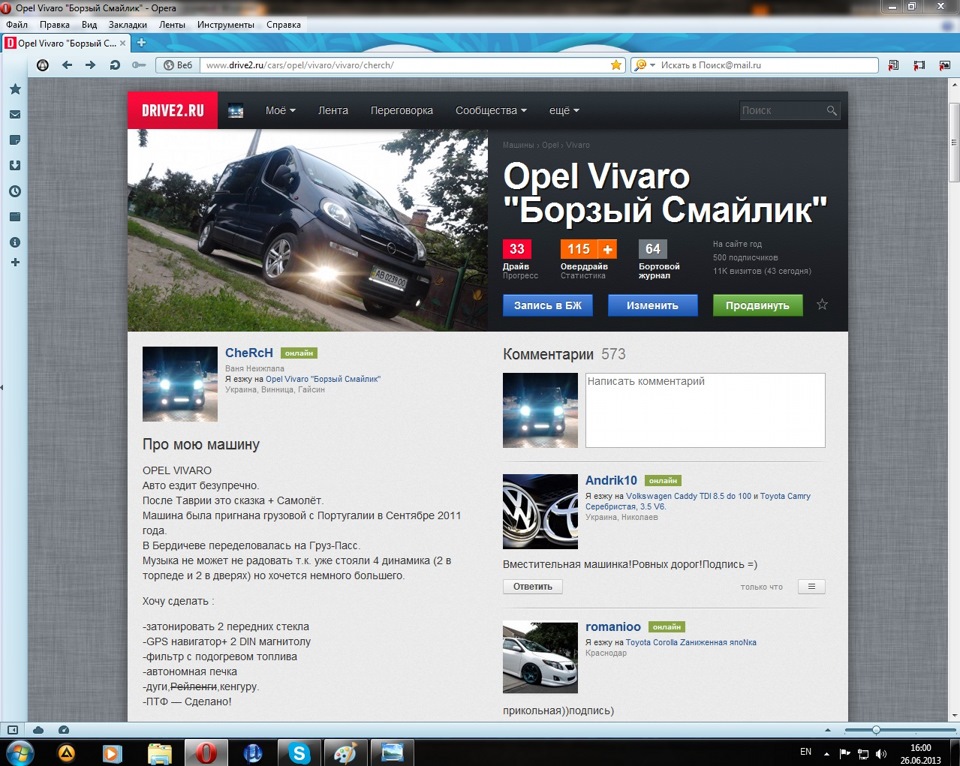Open the Файл menu
Screen dimensions: 960x766
click(17, 24)
